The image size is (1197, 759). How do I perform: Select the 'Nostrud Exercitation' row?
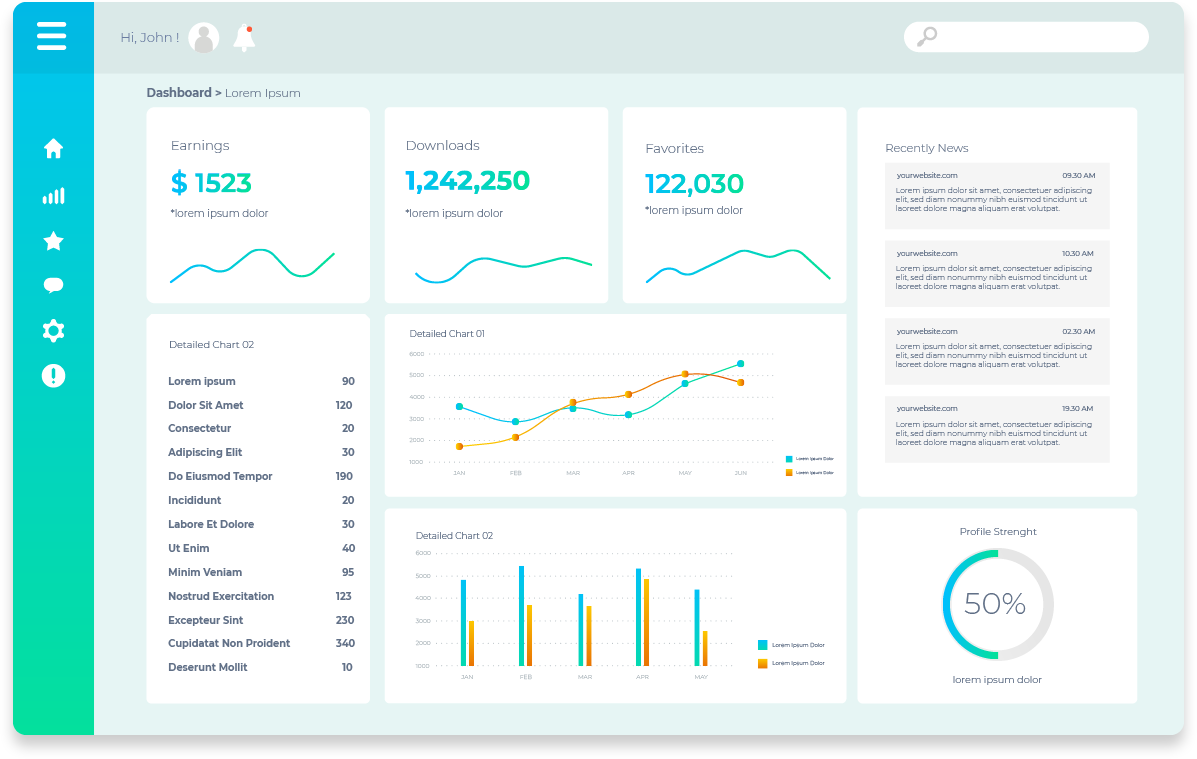[x=261, y=596]
